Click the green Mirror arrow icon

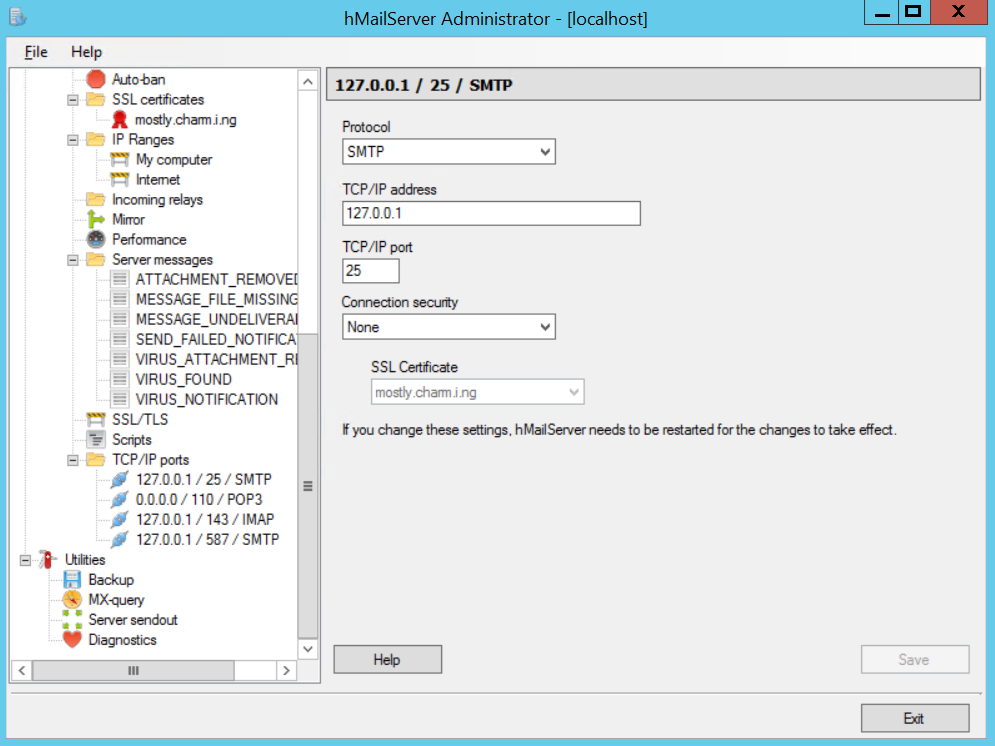pos(96,219)
